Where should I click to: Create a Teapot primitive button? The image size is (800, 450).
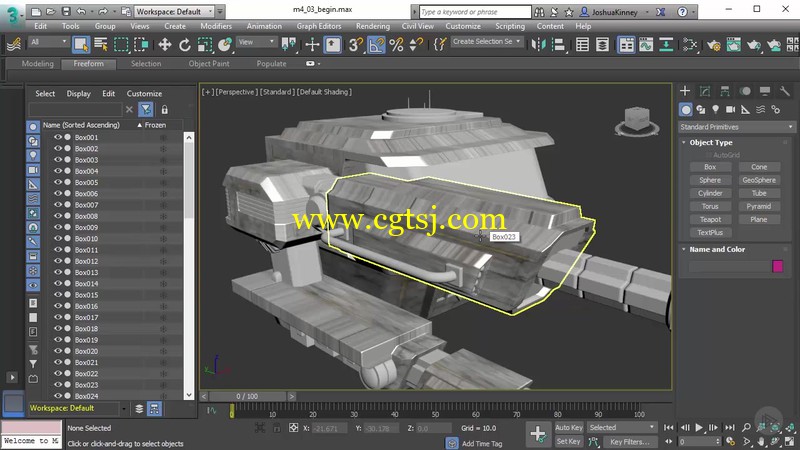(x=710, y=219)
